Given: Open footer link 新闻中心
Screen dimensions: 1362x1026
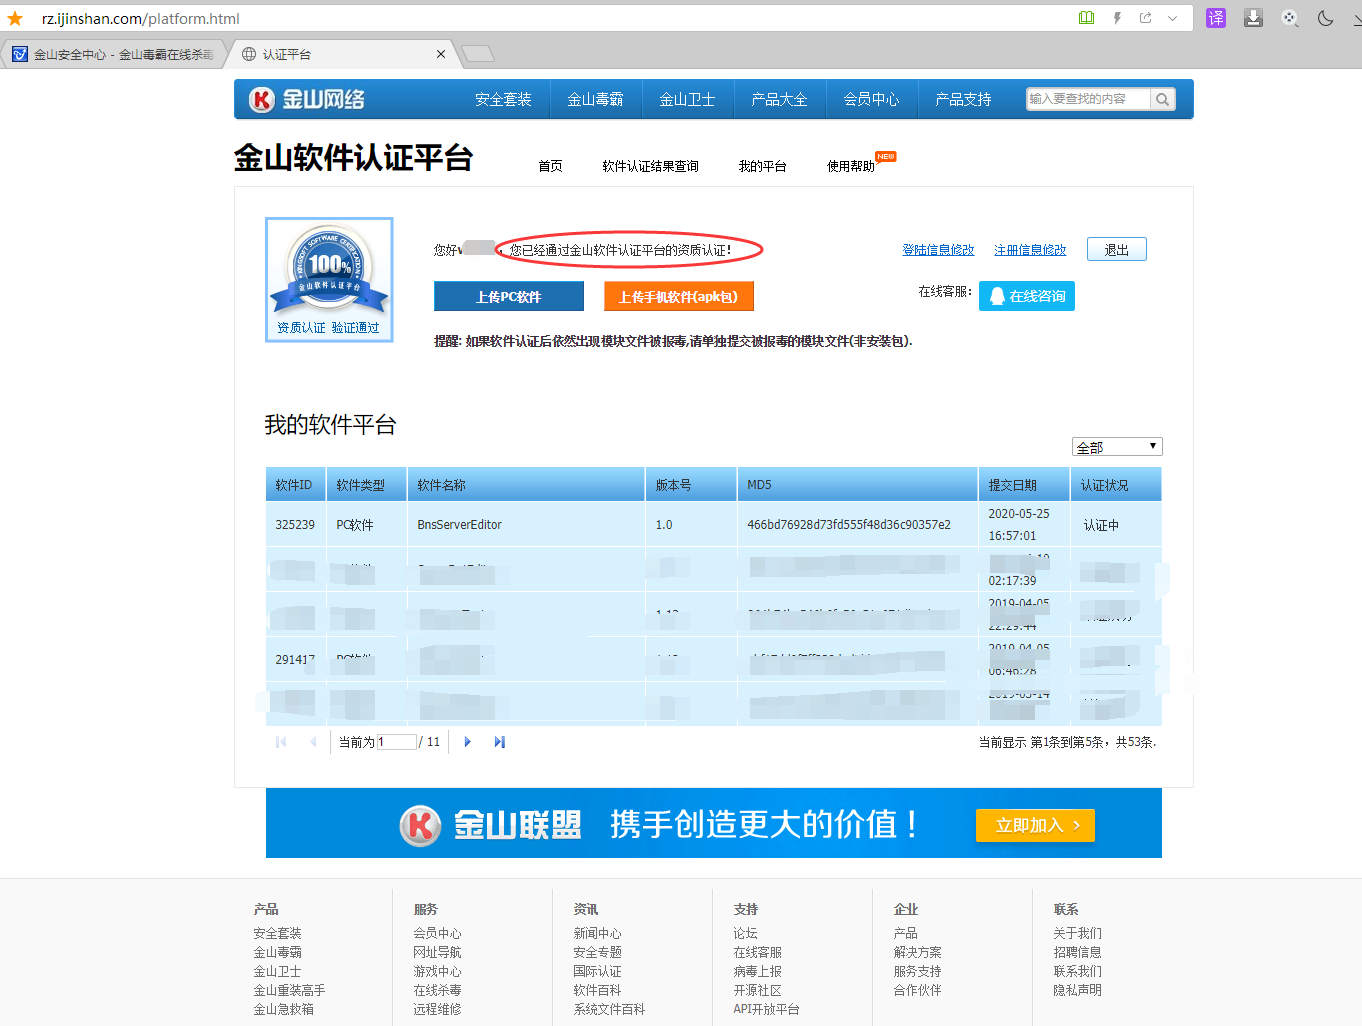Looking at the screenshot, I should point(597,933).
